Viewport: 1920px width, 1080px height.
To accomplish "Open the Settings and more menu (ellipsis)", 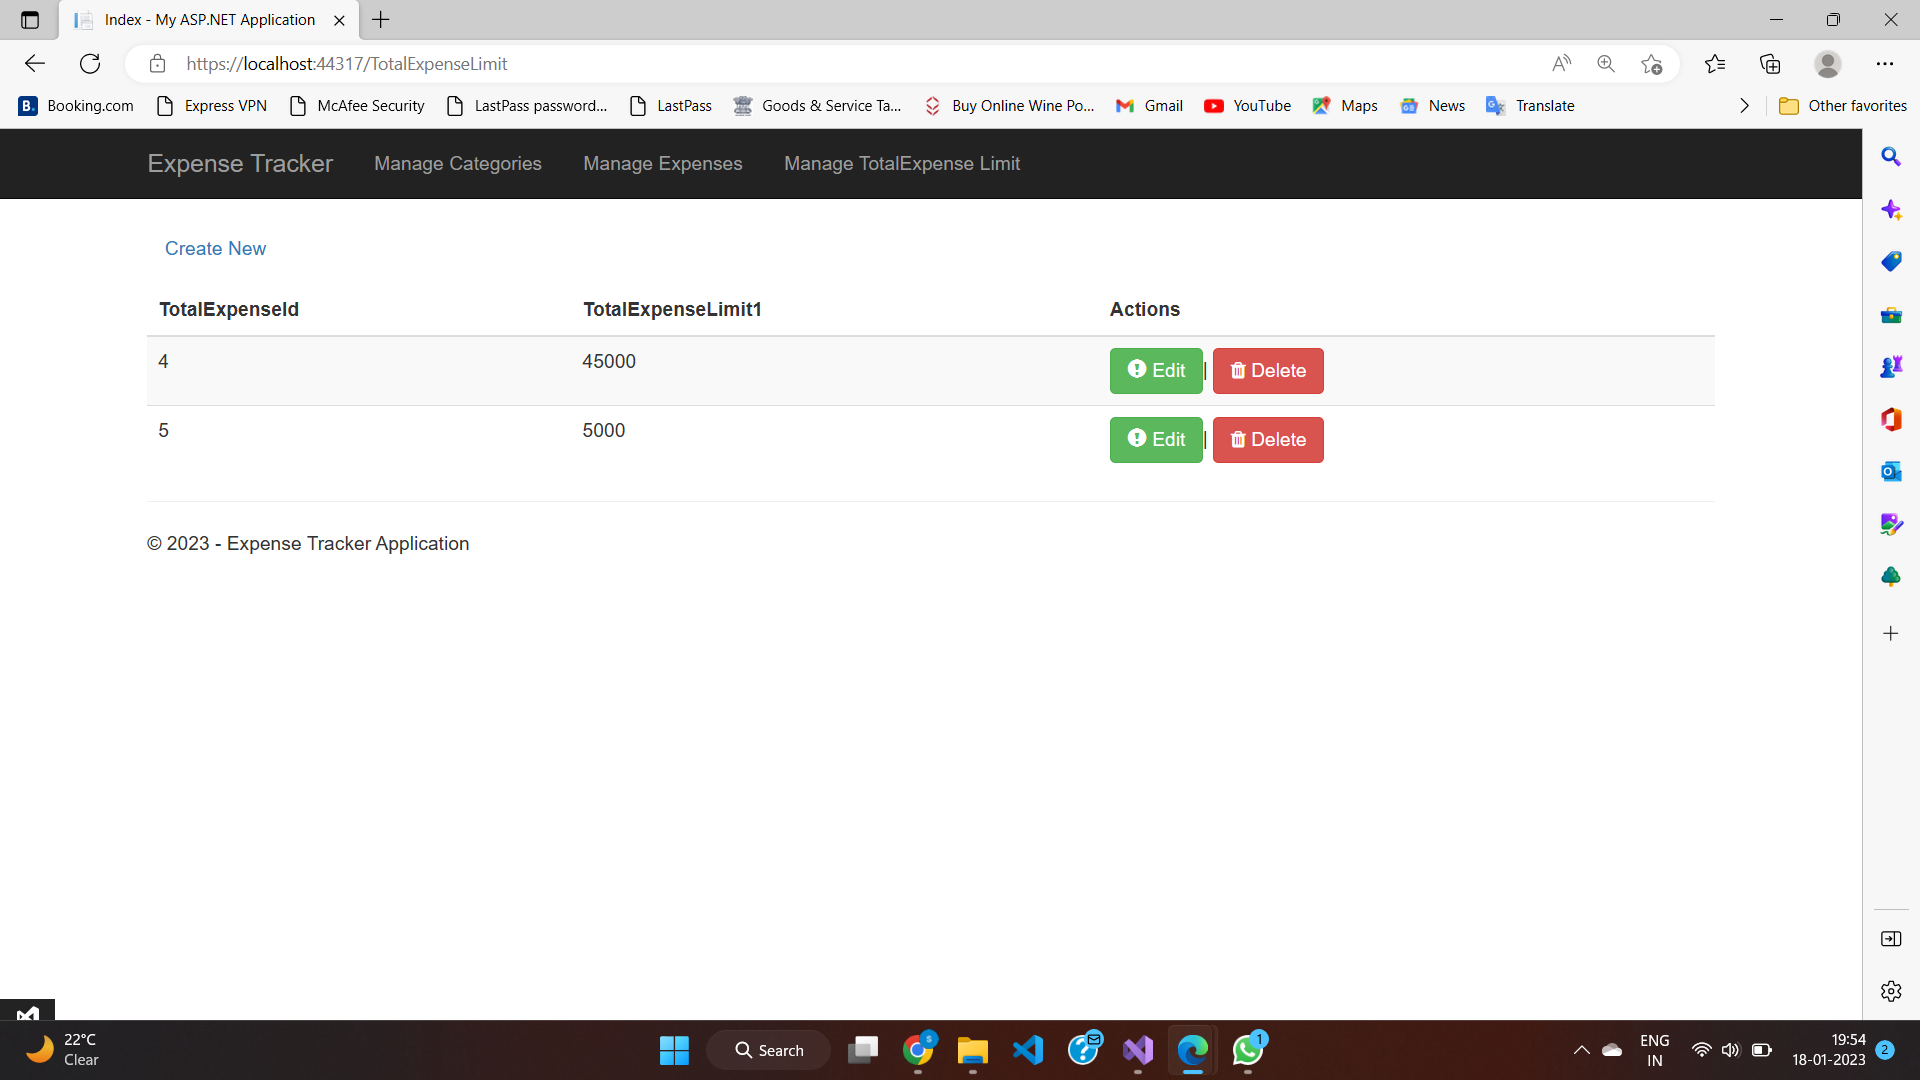I will point(1887,63).
